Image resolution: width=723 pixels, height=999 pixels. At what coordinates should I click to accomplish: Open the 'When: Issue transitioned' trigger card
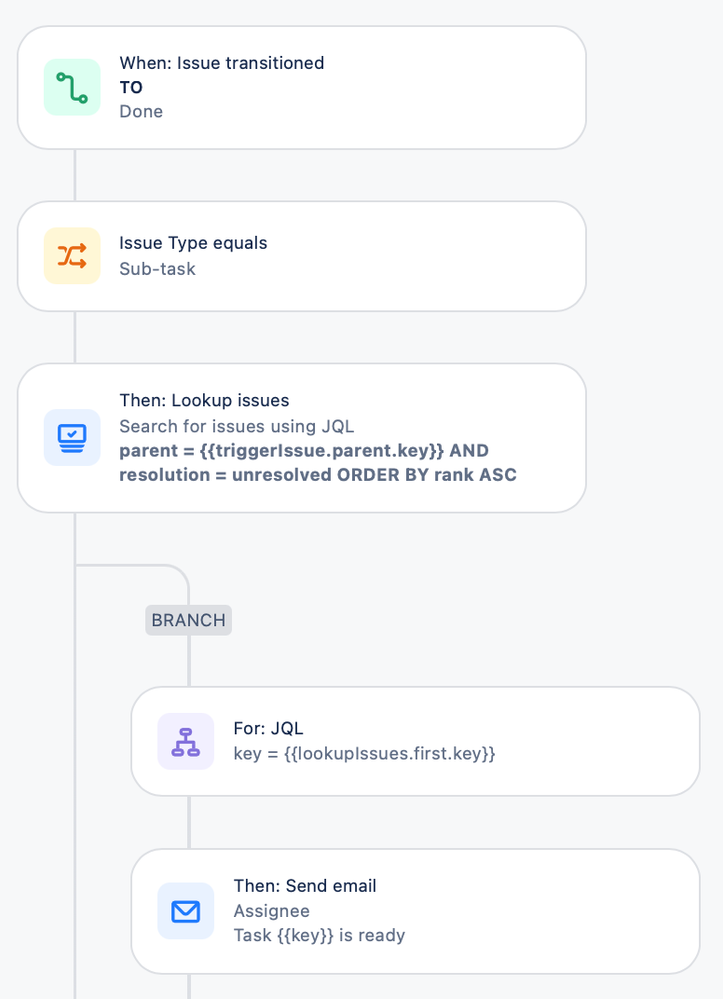[x=302, y=88]
